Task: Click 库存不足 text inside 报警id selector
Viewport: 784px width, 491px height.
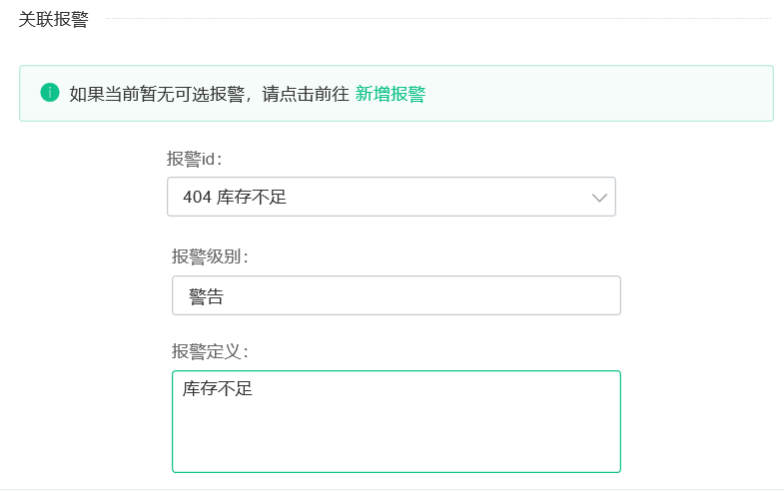Action: [x=252, y=197]
